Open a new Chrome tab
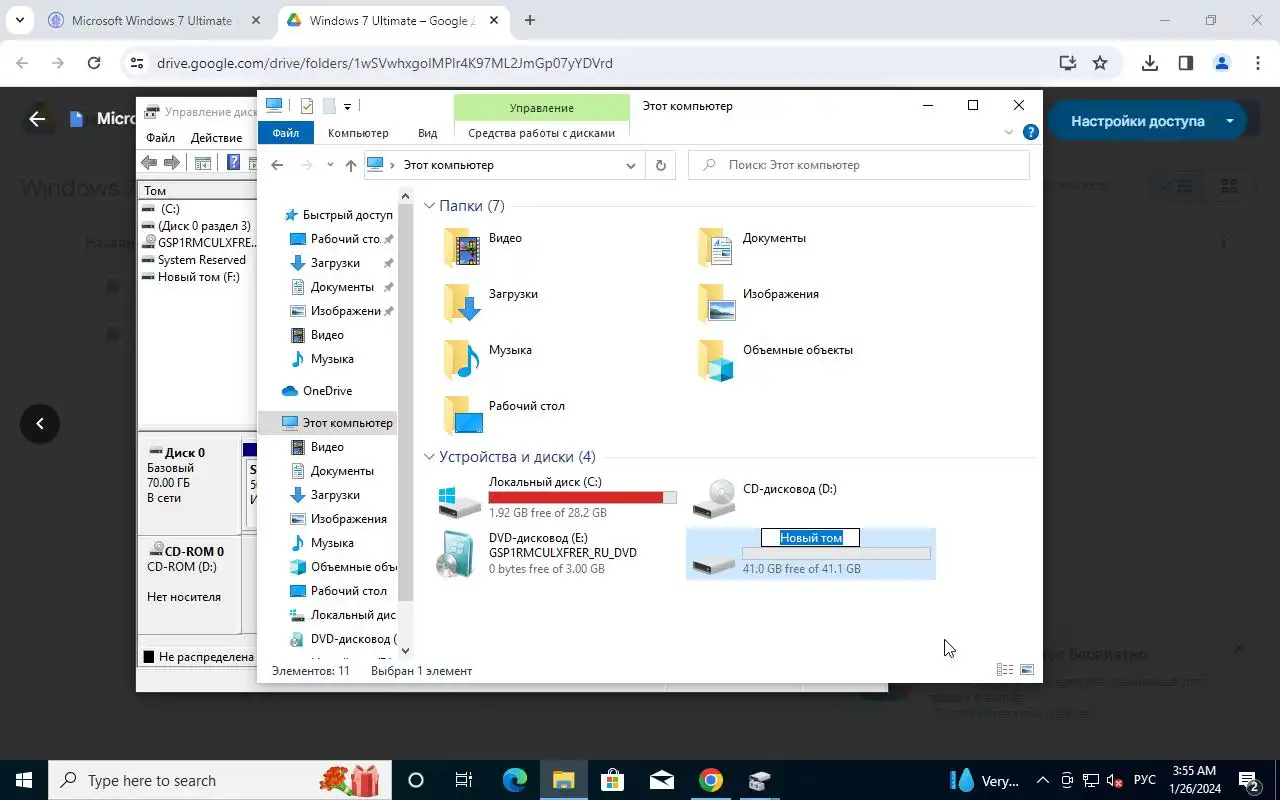Screen dimensions: 1280x800 tap(530, 20)
